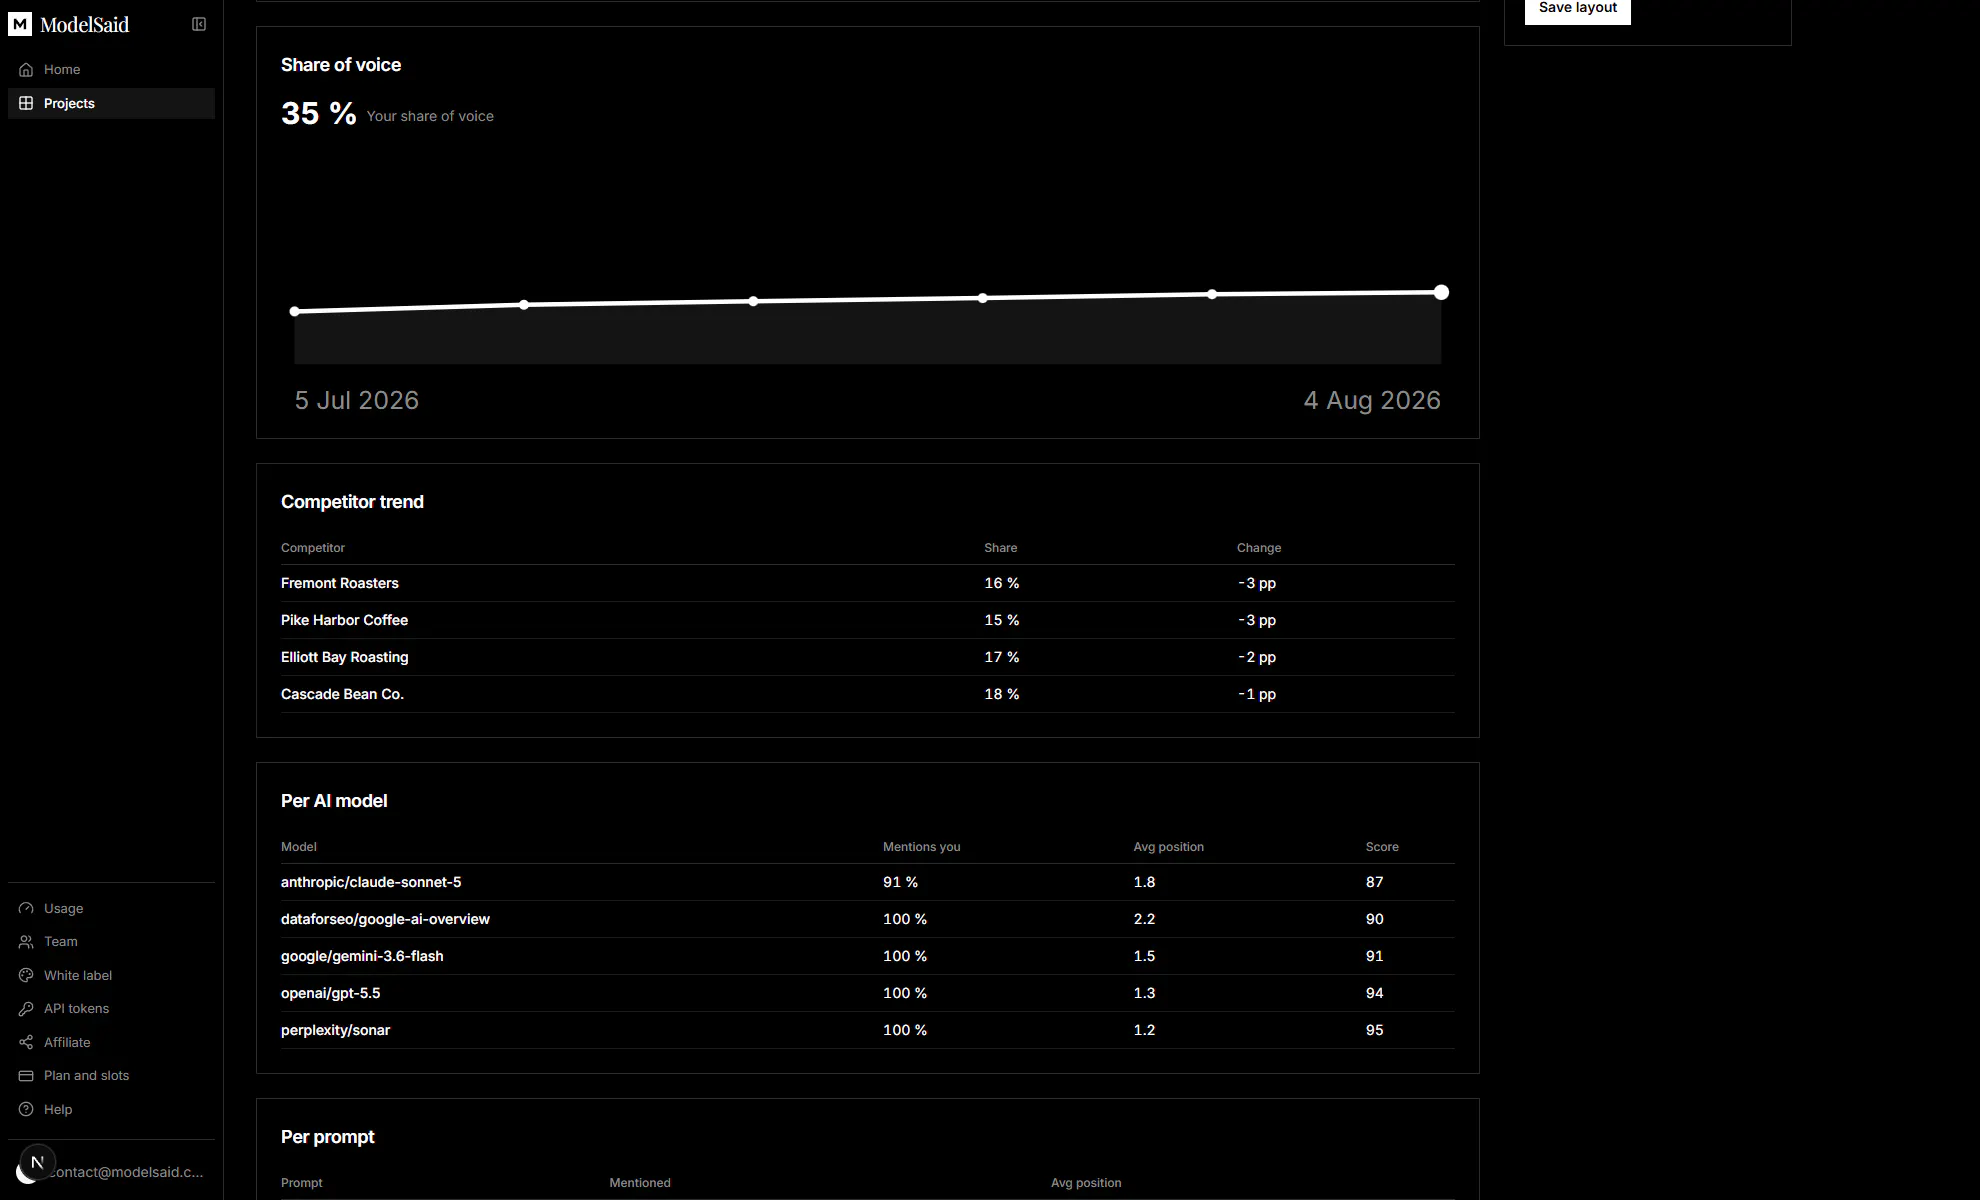Select the fourth data point on voice chart
The image size is (1980, 1200).
coord(983,298)
